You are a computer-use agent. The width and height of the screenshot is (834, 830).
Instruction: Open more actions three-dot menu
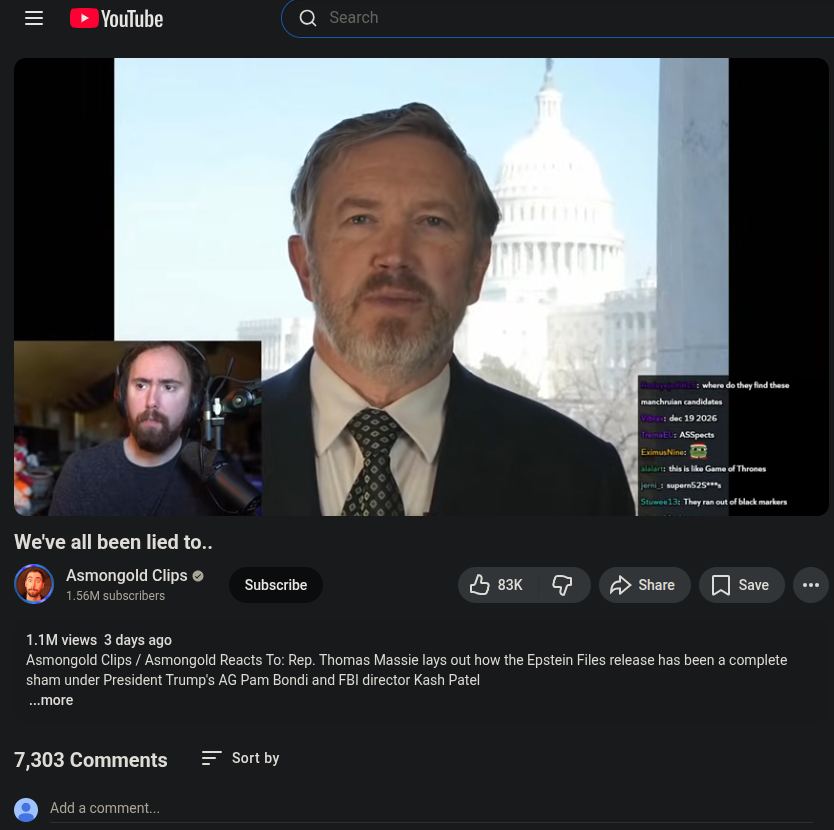coord(811,585)
